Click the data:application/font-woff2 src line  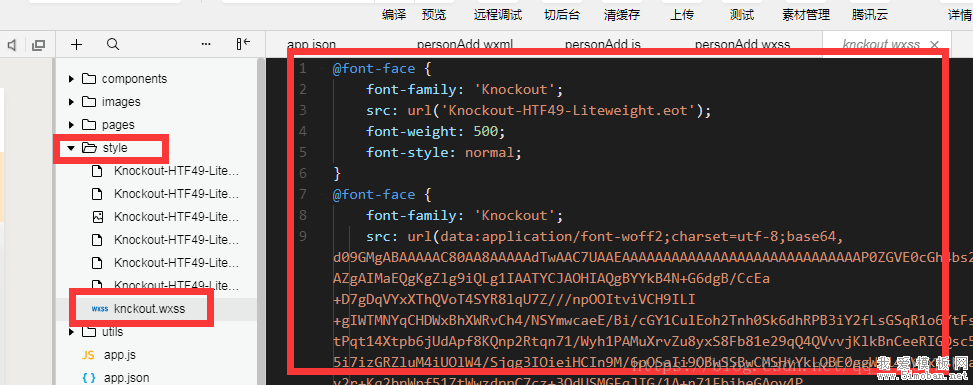pyautogui.click(x=604, y=237)
